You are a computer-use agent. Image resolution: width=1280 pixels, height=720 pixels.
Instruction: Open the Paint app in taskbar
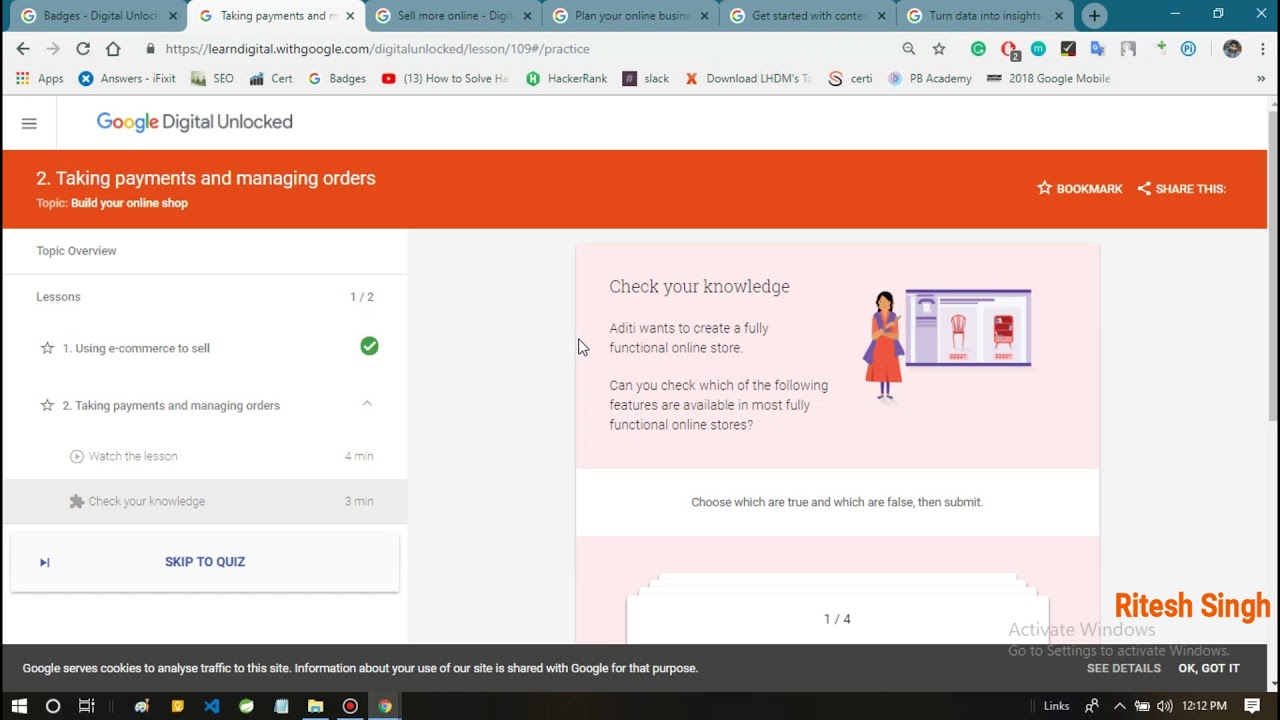(x=141, y=706)
